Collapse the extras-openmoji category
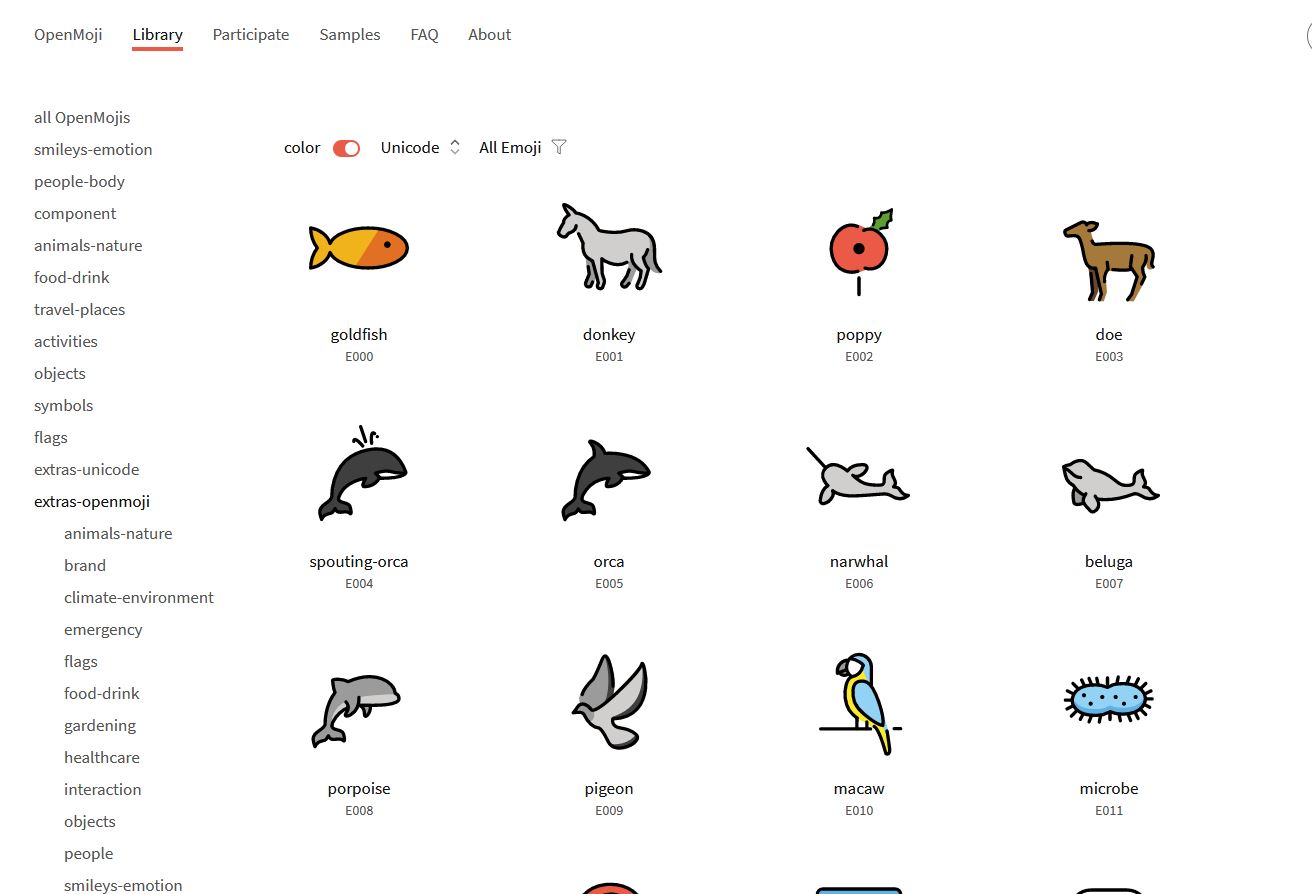1312x894 pixels. (92, 501)
